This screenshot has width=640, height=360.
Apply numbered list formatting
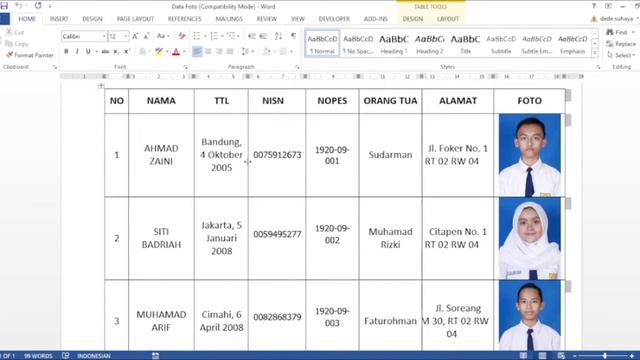[214, 36]
